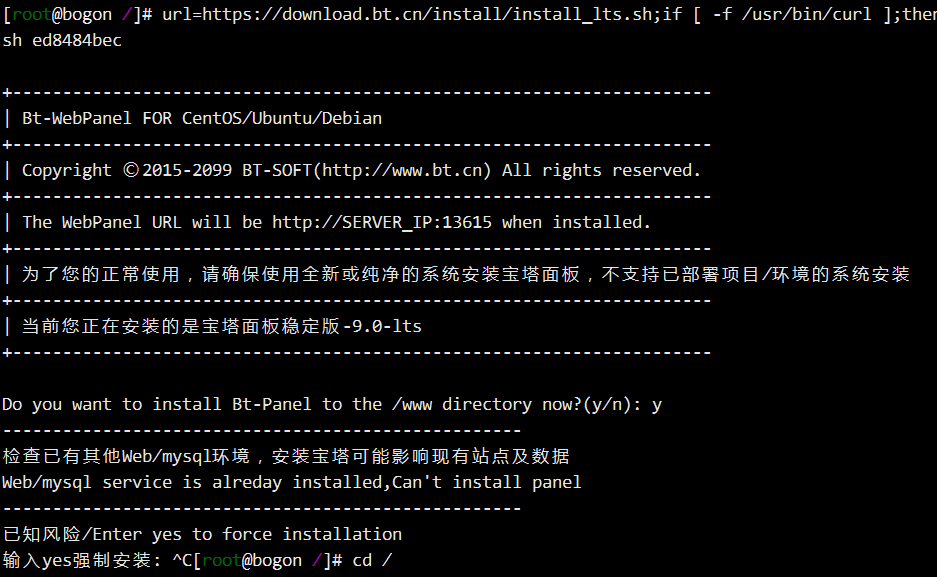Click the ^C interrupt marker
This screenshot has width=937, height=577.
point(182,560)
